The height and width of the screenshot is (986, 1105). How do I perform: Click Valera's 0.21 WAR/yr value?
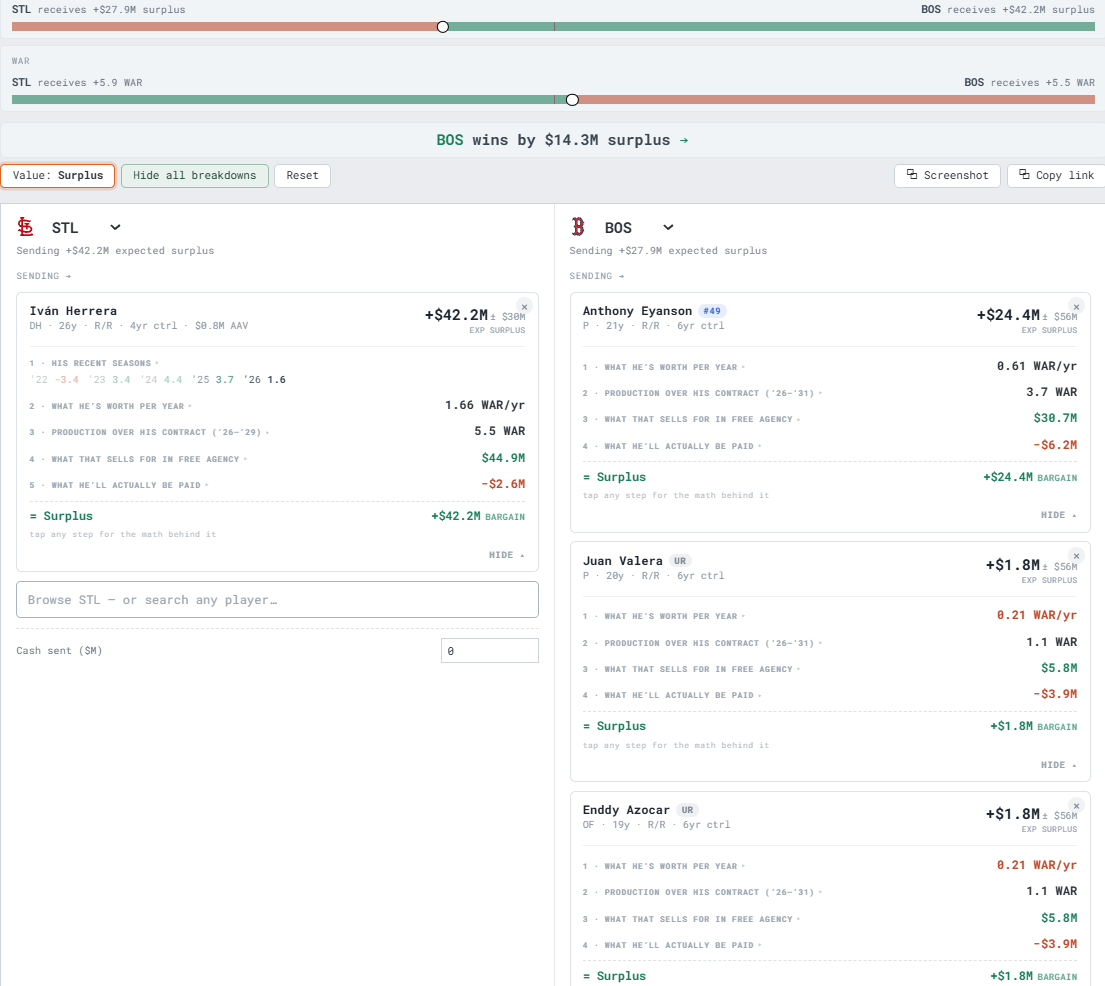pos(1037,615)
